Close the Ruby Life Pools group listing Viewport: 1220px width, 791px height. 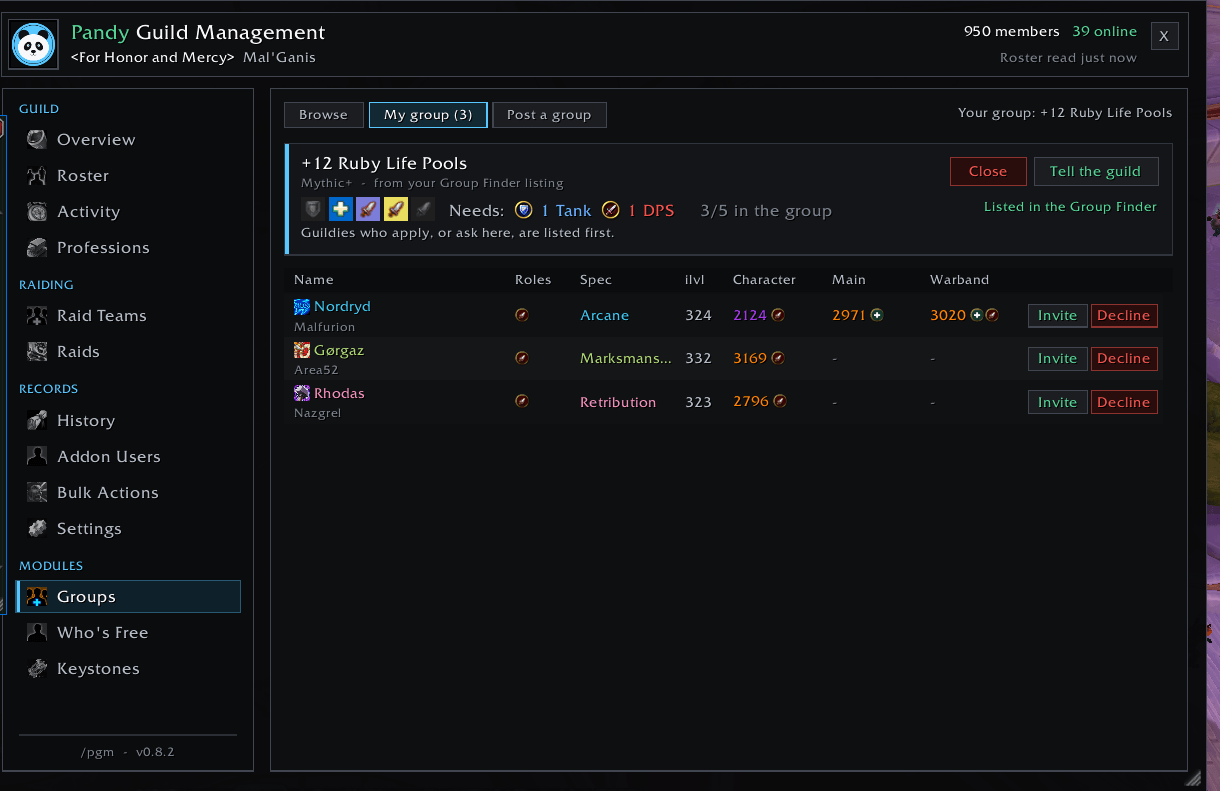click(x=988, y=171)
